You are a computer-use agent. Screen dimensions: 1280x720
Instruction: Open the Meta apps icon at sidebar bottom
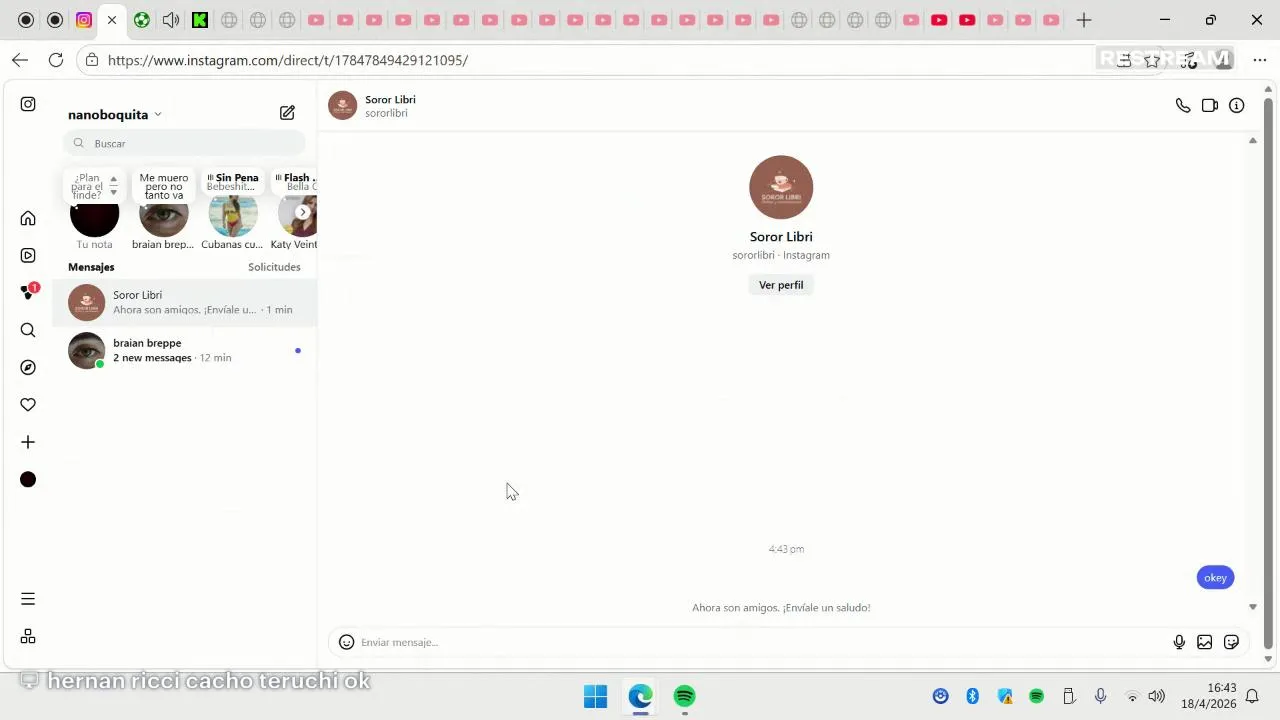coord(28,636)
